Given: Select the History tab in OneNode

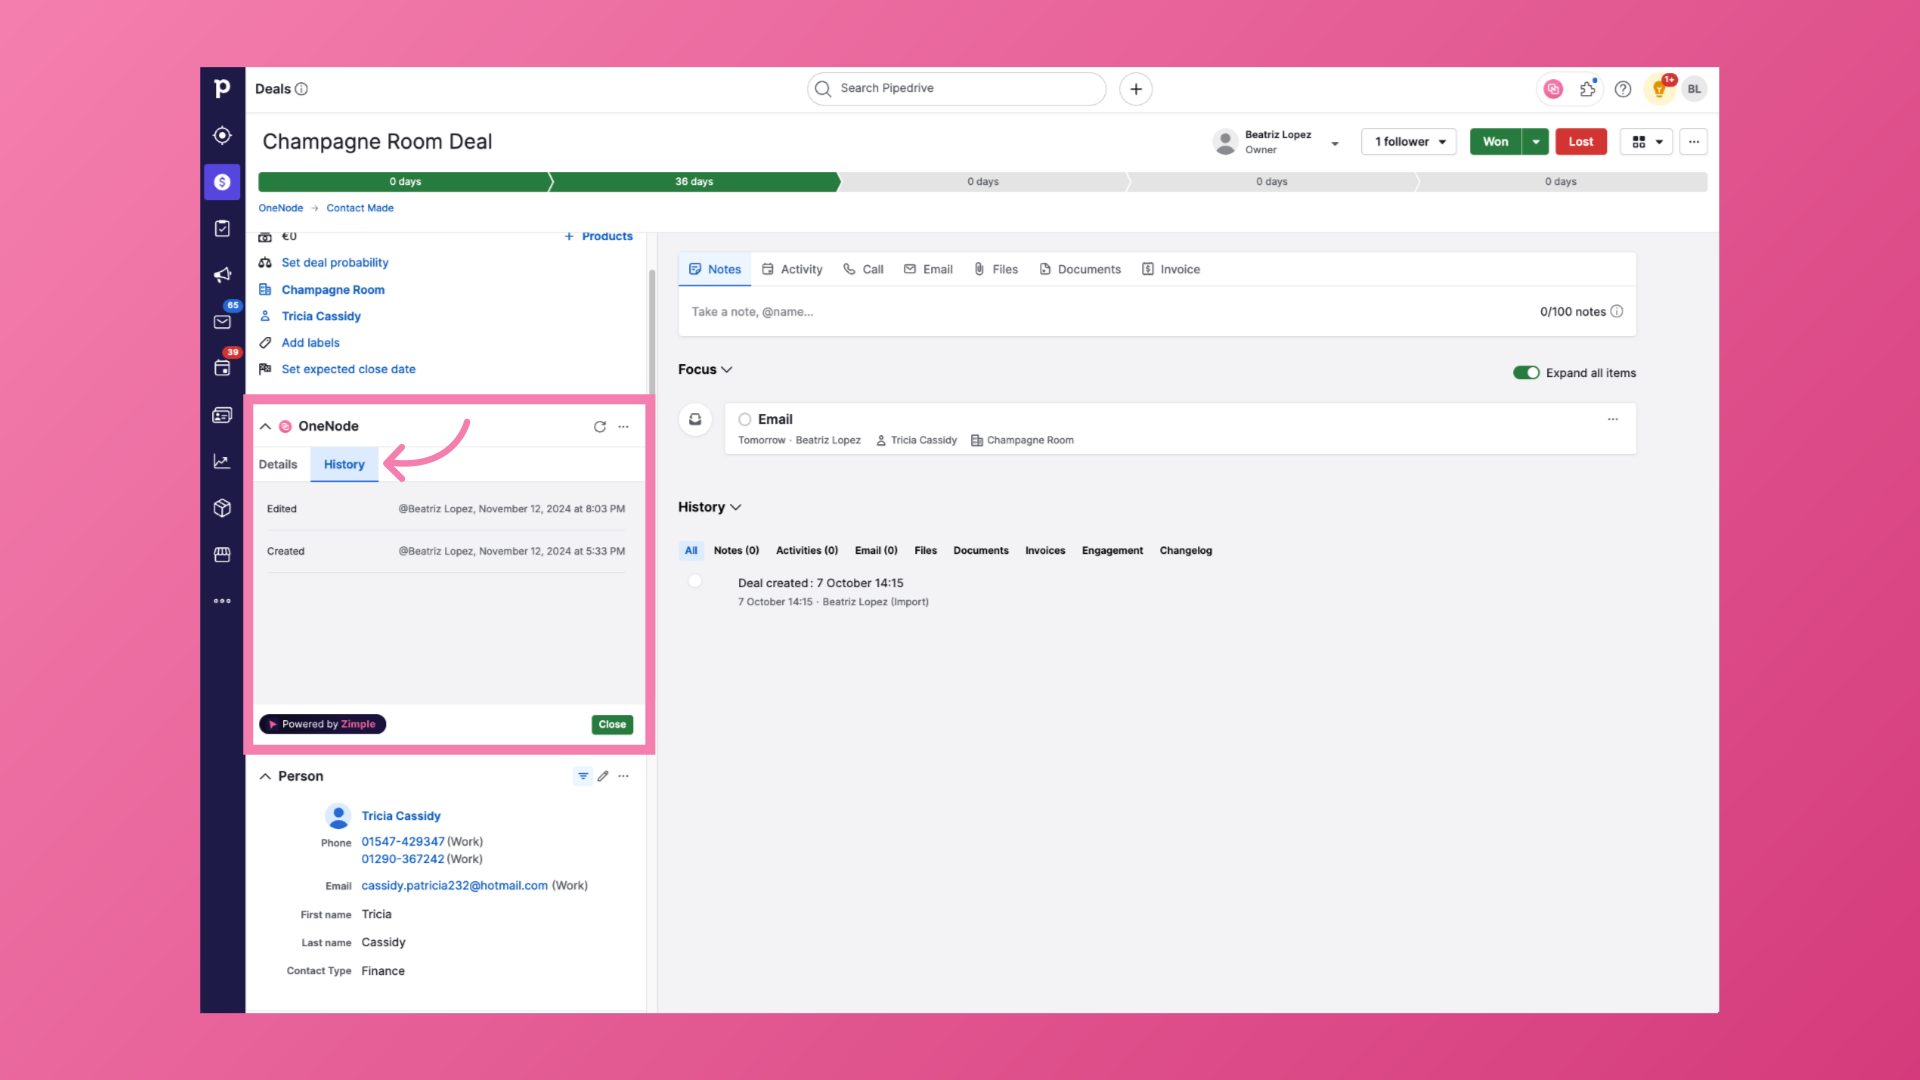Looking at the screenshot, I should (x=344, y=465).
